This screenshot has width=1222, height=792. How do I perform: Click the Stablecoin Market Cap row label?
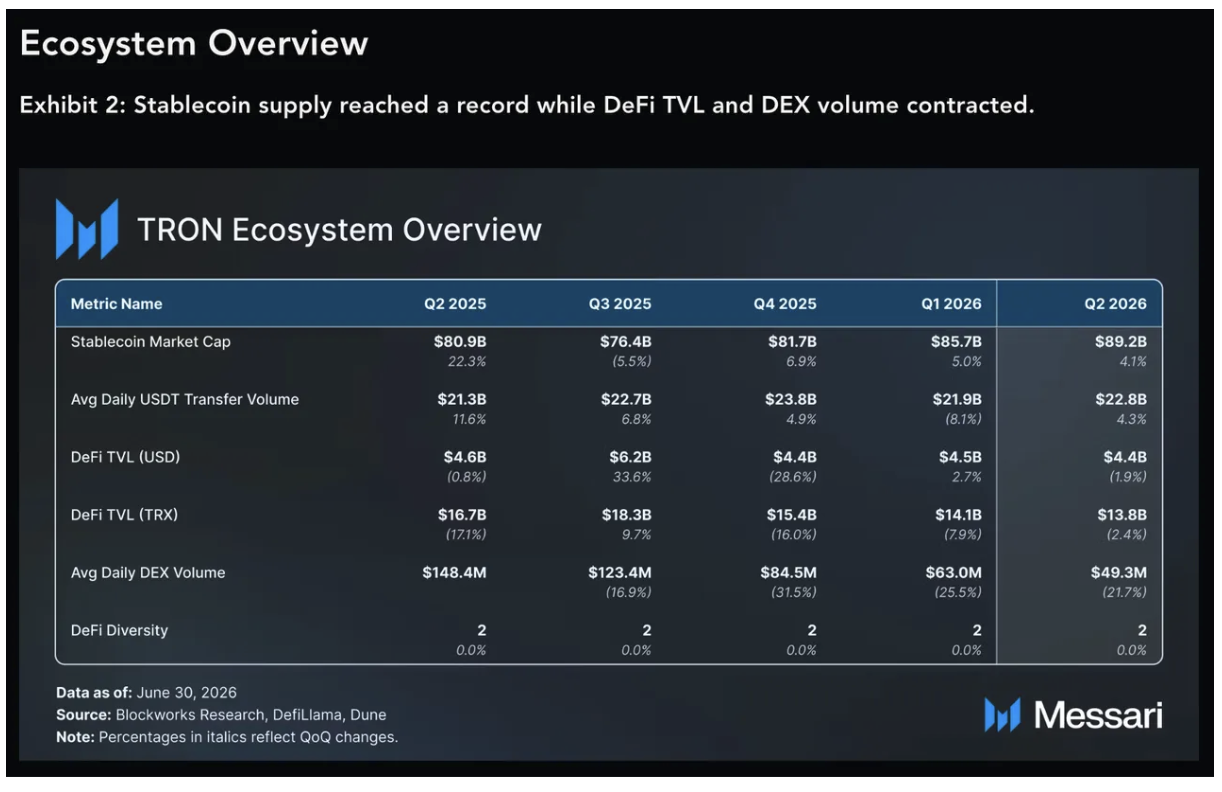[x=151, y=342]
